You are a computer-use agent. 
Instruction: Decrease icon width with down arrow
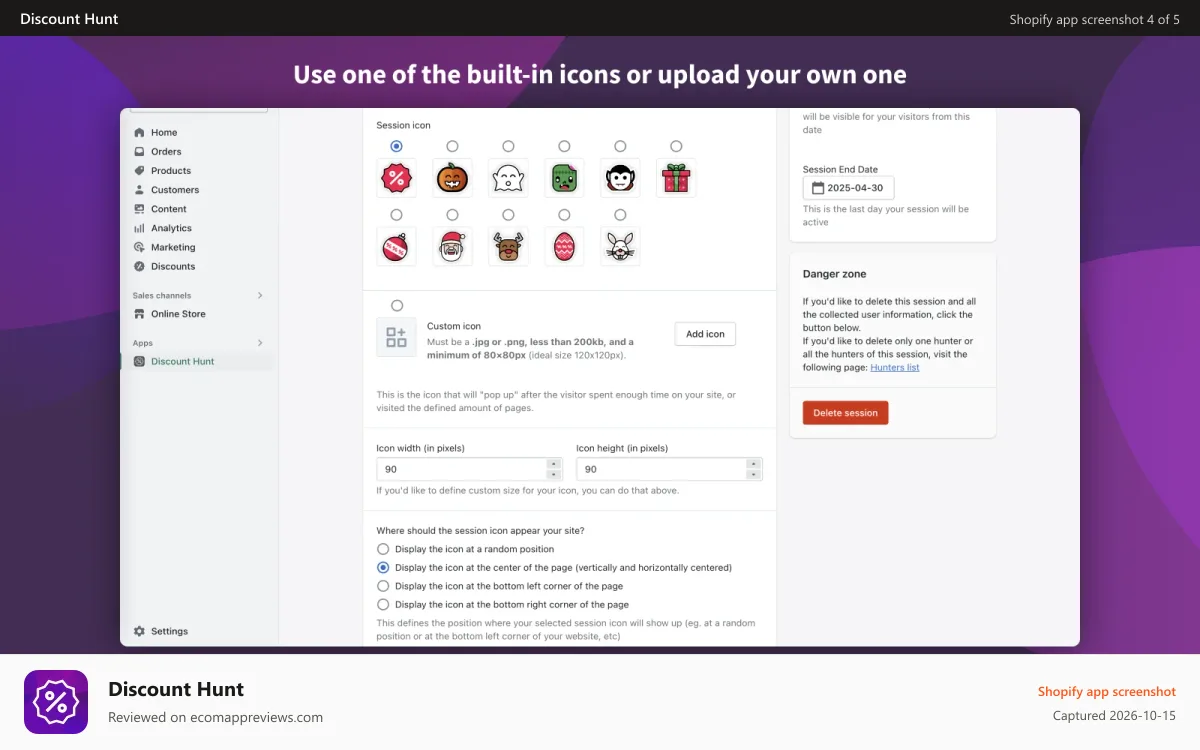554,474
